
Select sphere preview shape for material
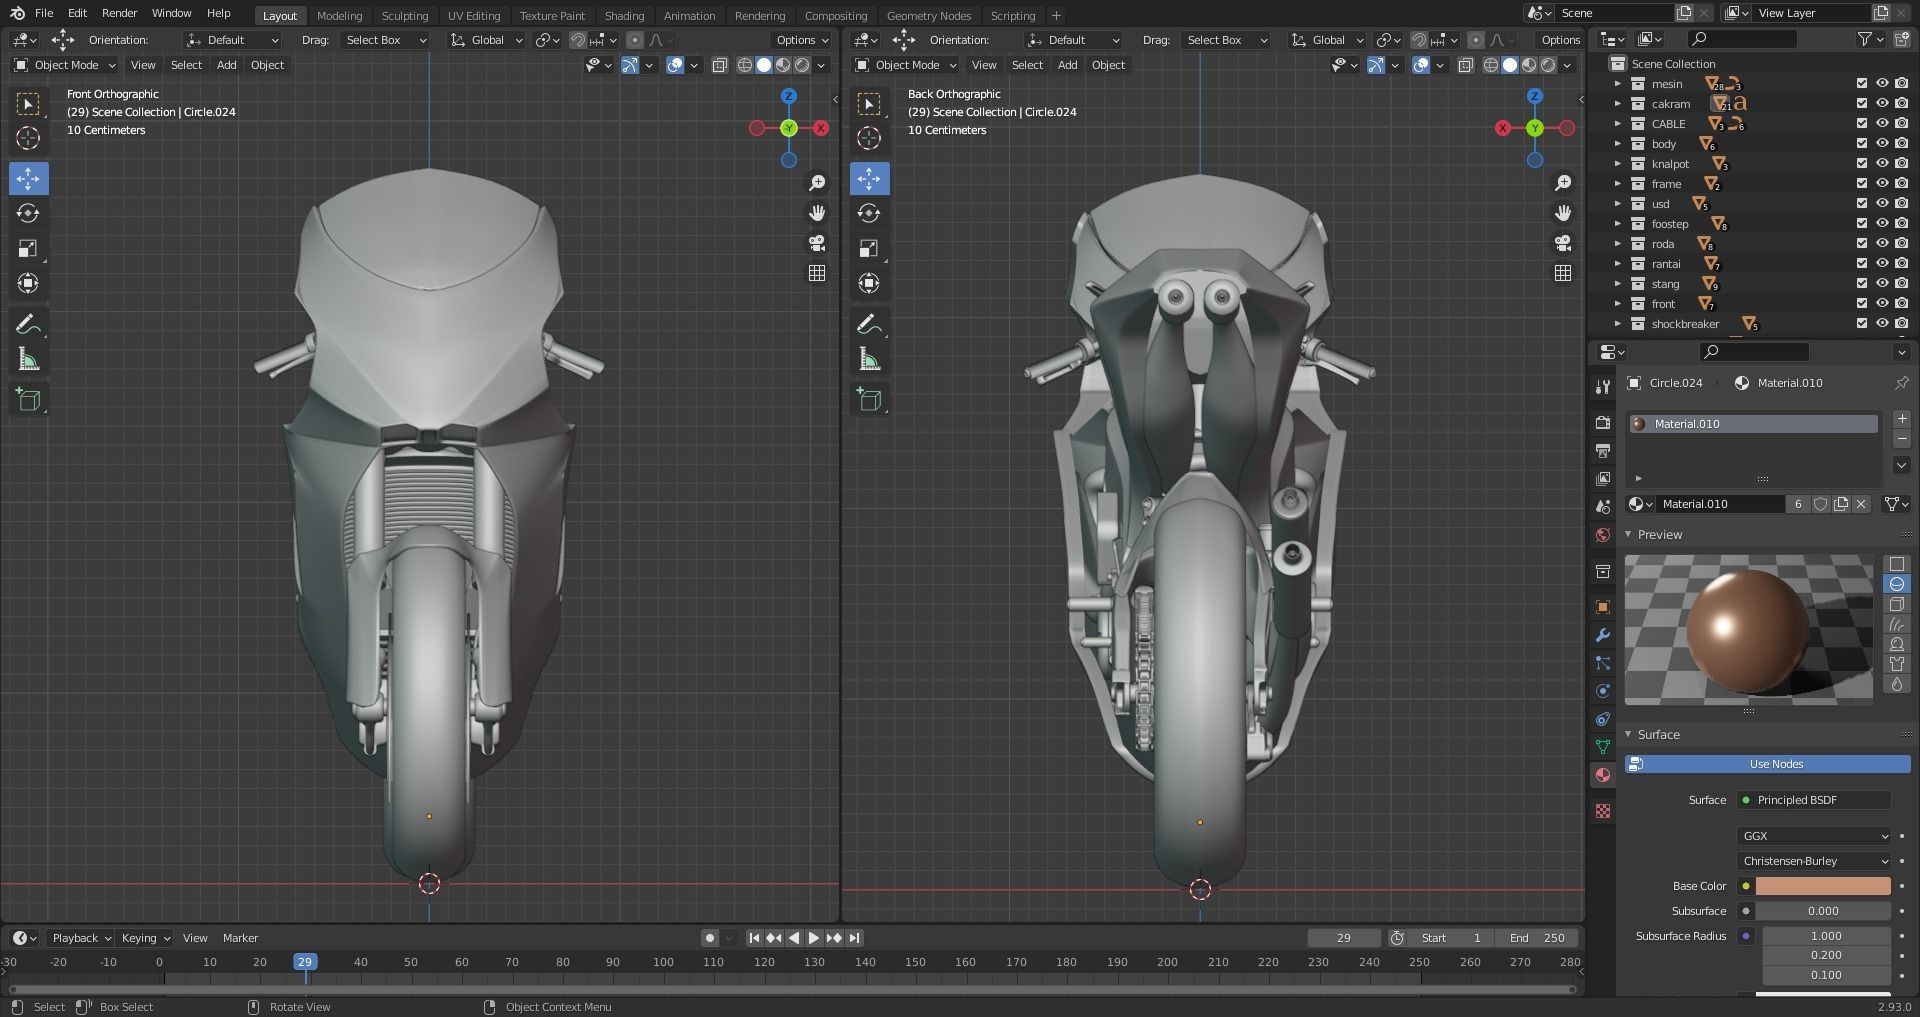[1897, 584]
